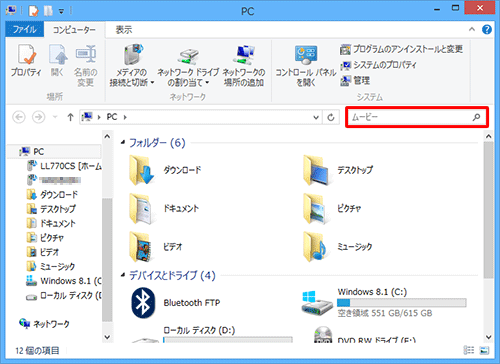Switch to details view in status bar

469,350
